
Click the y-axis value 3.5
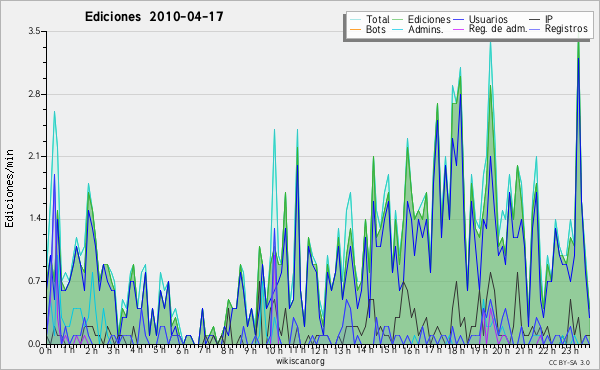[x=34, y=31]
